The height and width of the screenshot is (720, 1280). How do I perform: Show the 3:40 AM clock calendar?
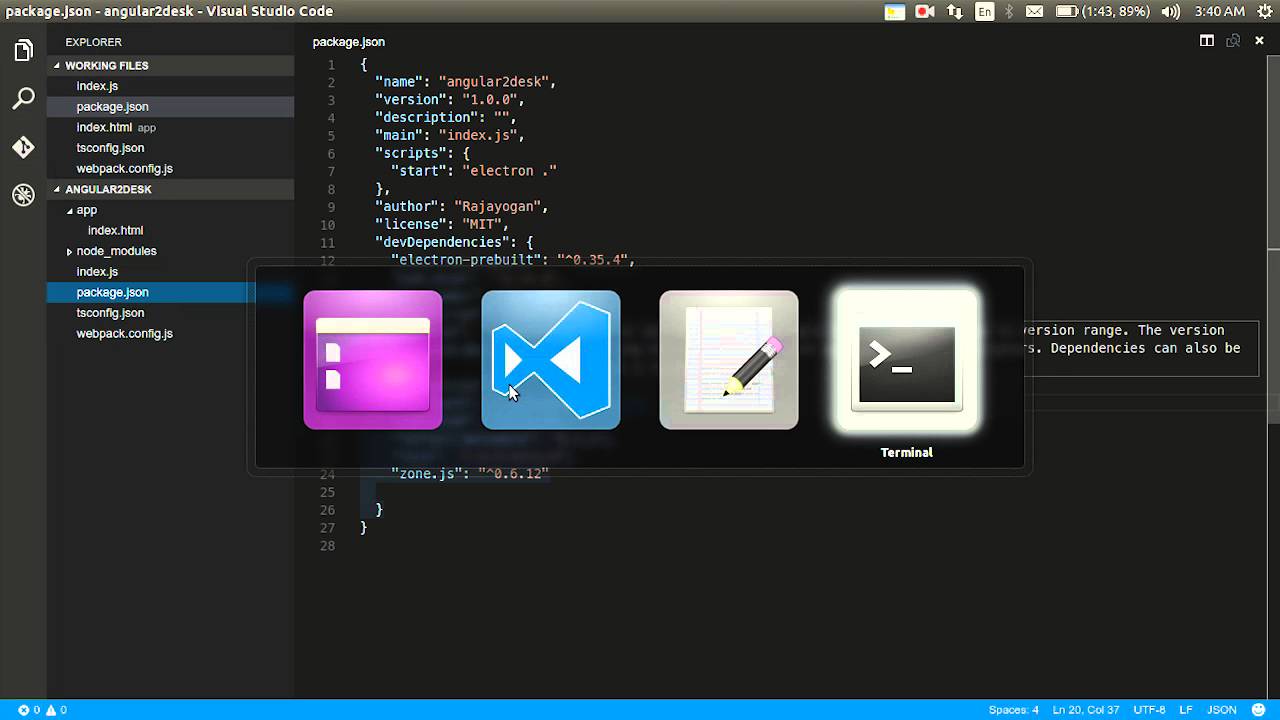coord(1219,12)
